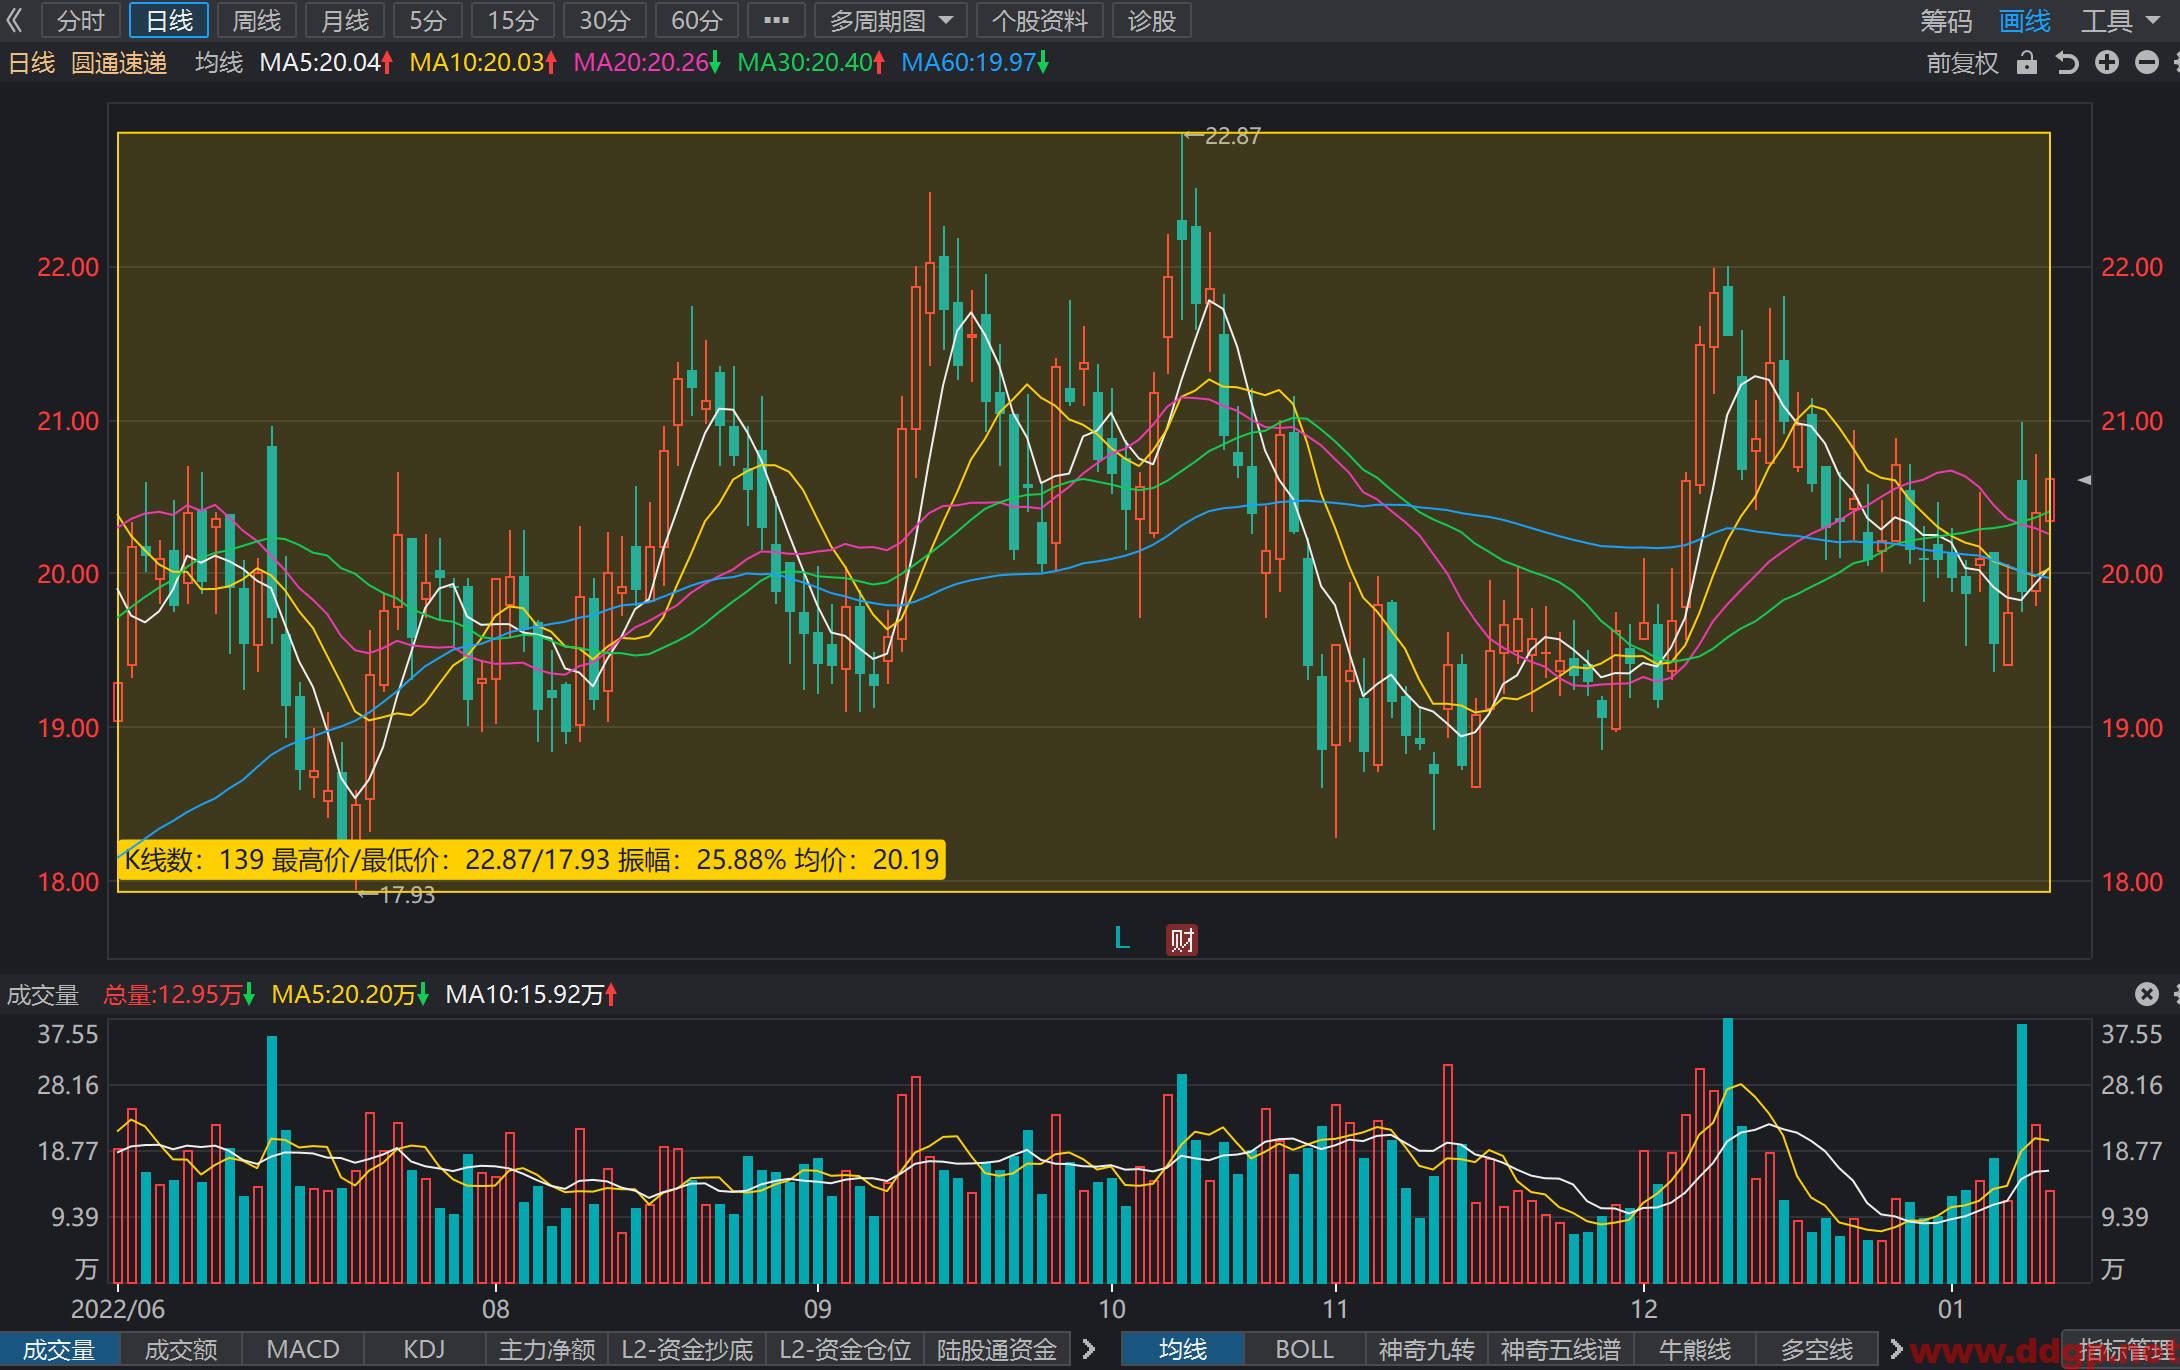Click the MA5:20.04 value
This screenshot has width=2180, height=1370.
click(x=326, y=63)
